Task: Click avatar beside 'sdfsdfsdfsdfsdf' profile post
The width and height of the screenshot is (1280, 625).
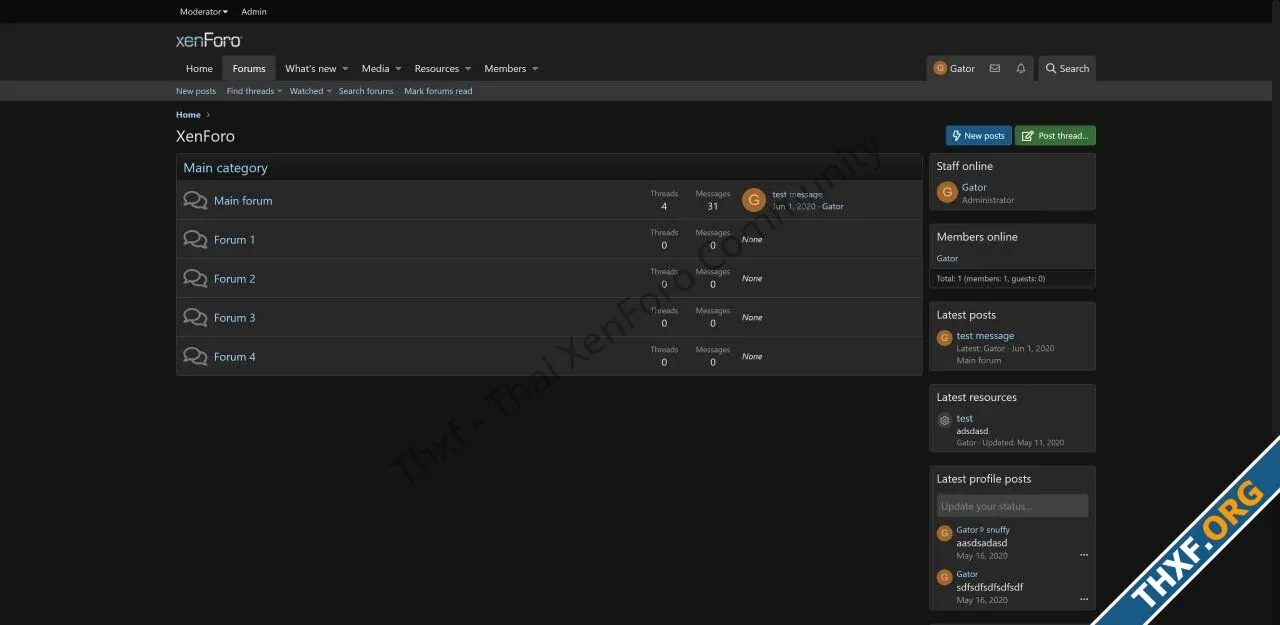Action: [x=944, y=577]
